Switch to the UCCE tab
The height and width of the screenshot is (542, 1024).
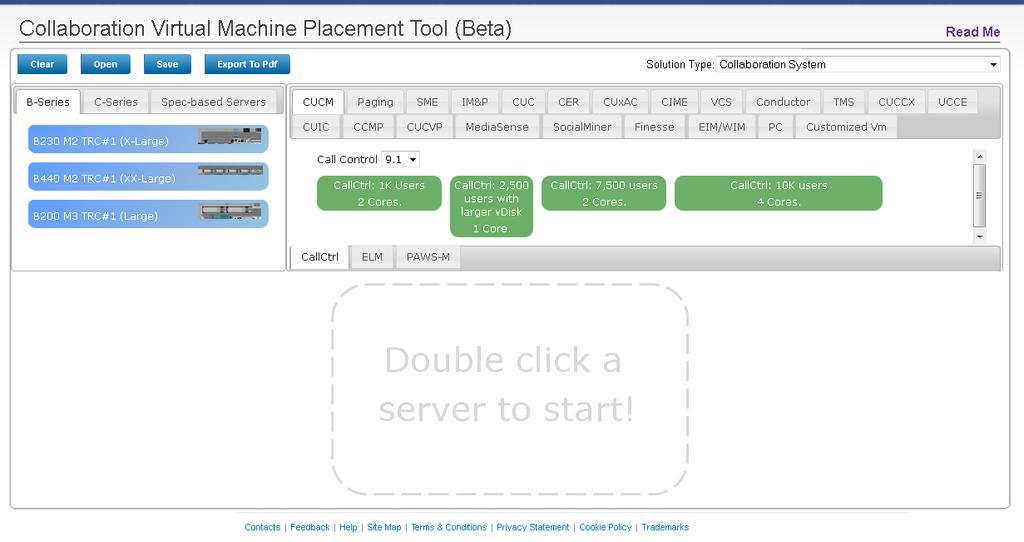pos(952,102)
